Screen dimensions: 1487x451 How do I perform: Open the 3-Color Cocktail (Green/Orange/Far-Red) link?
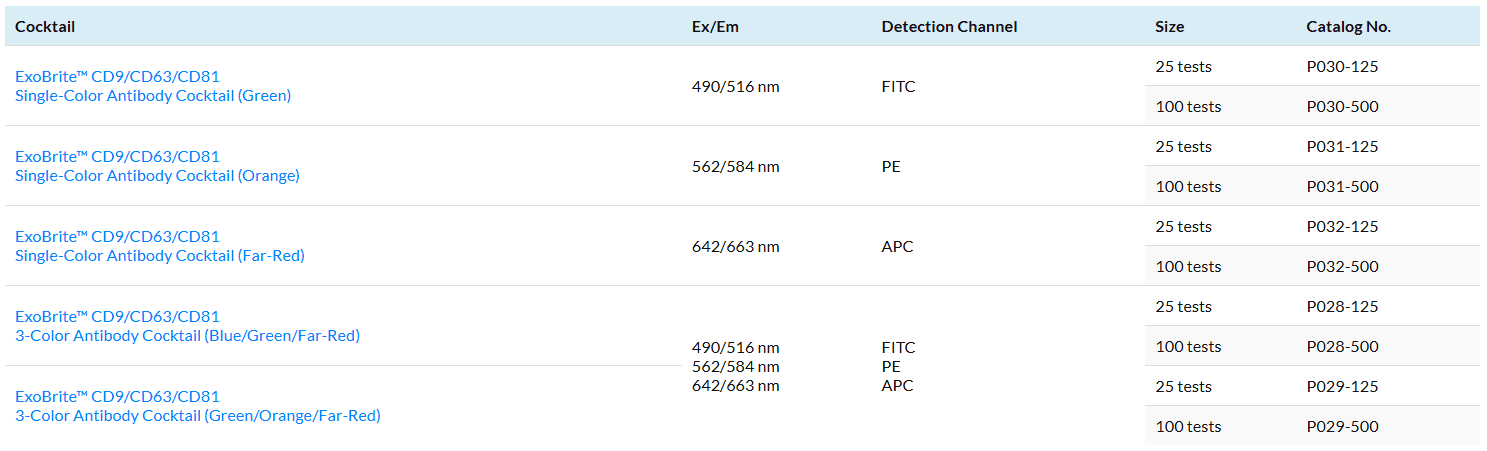[x=198, y=406]
